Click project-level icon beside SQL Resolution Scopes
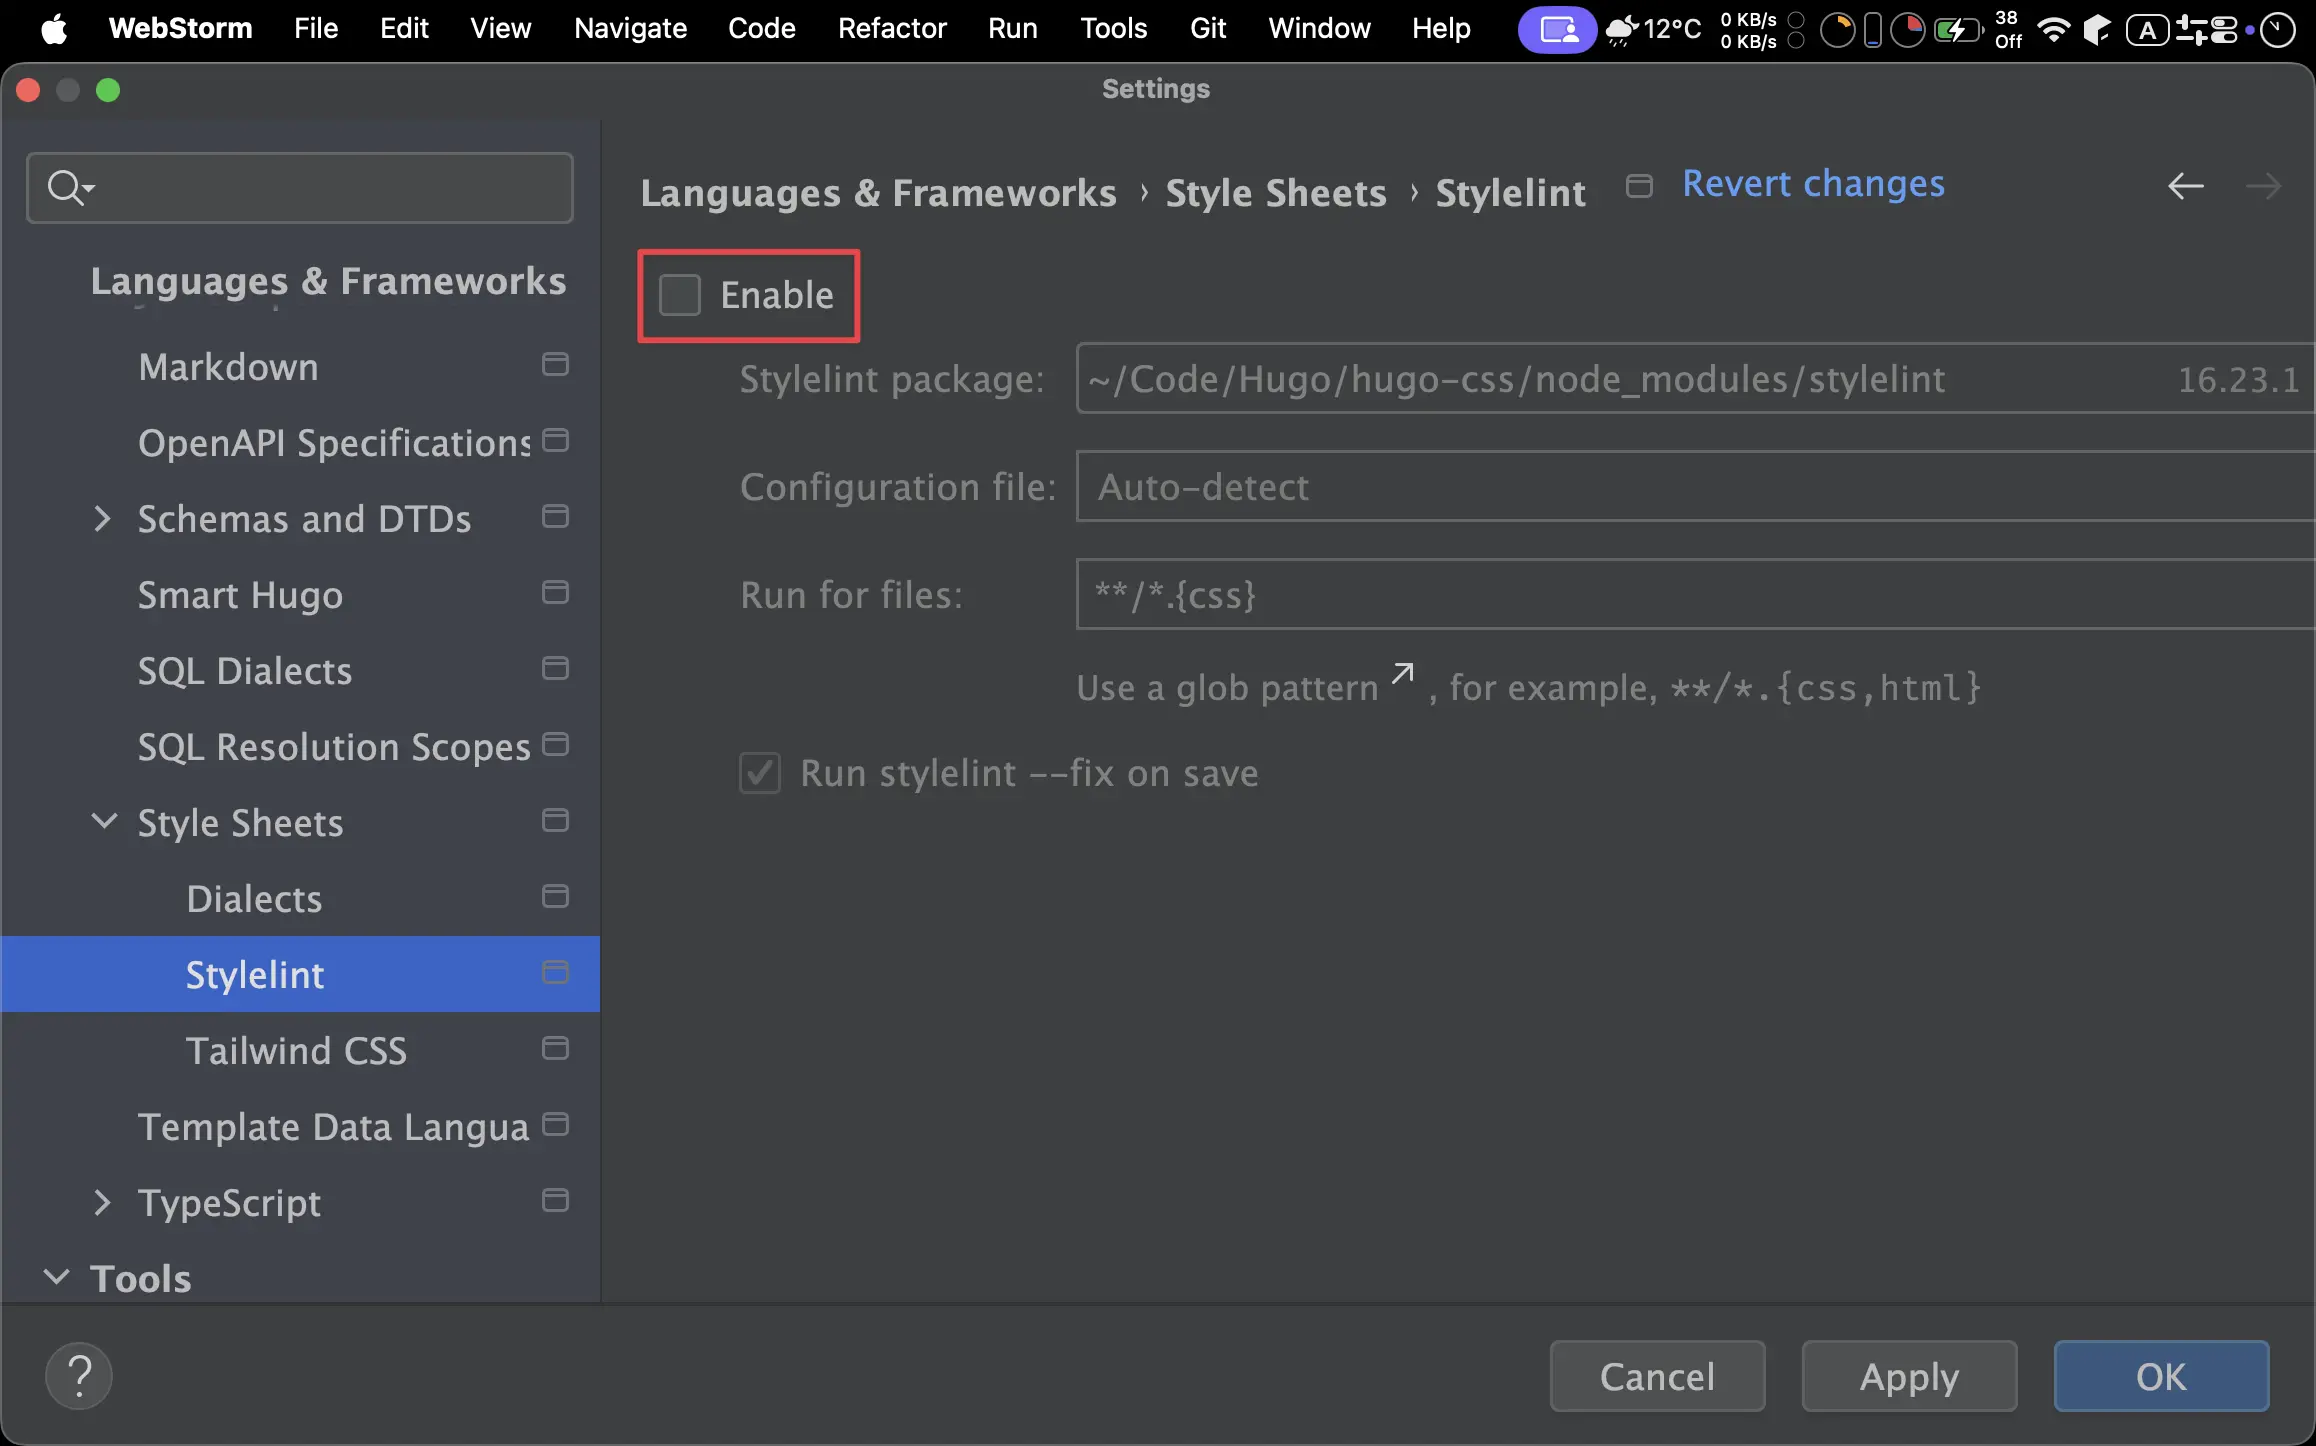 coord(555,745)
